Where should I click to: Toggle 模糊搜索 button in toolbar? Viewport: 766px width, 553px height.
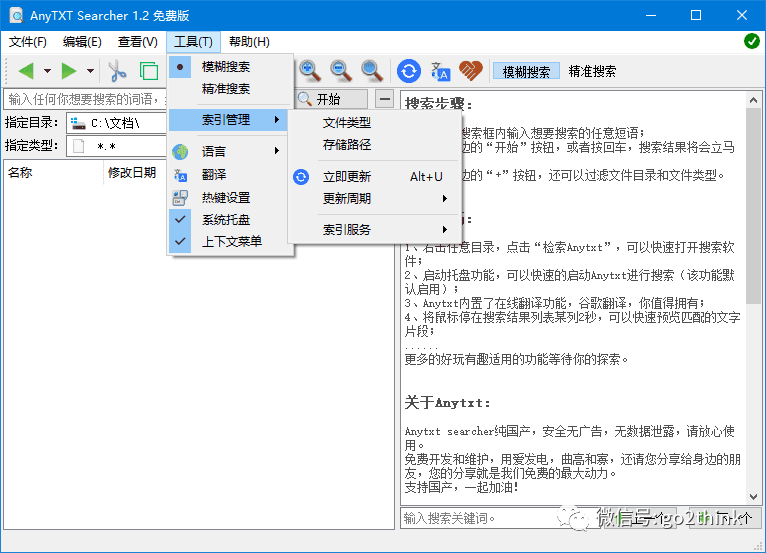pyautogui.click(x=526, y=71)
